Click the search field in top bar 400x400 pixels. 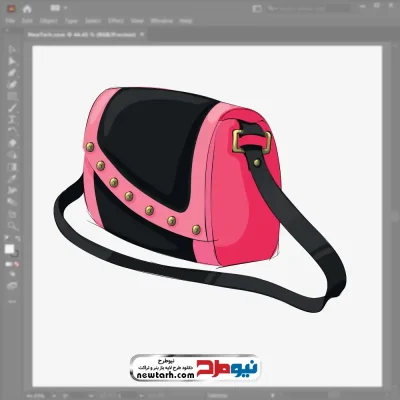coord(308,9)
